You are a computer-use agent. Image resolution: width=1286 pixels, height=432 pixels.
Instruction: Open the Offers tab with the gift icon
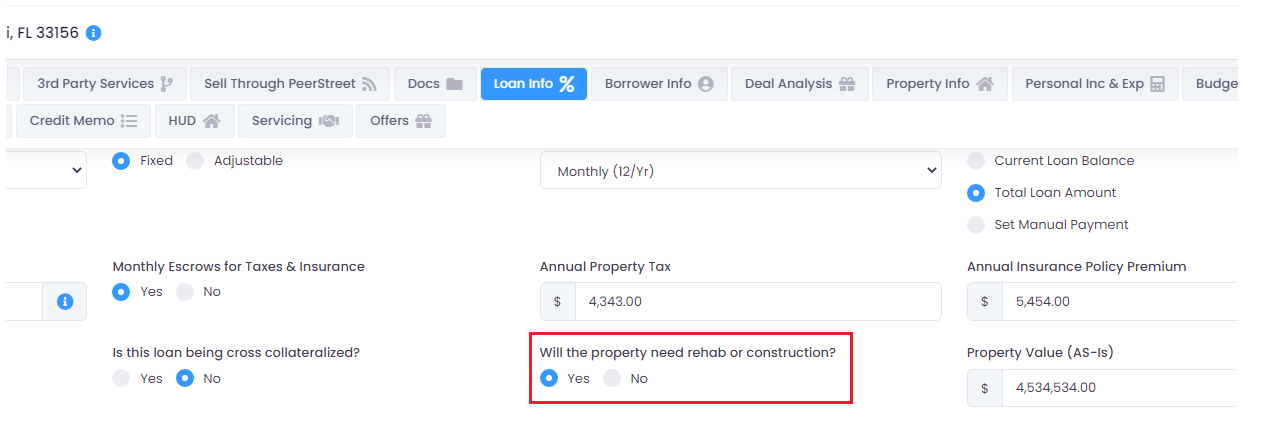tap(401, 121)
